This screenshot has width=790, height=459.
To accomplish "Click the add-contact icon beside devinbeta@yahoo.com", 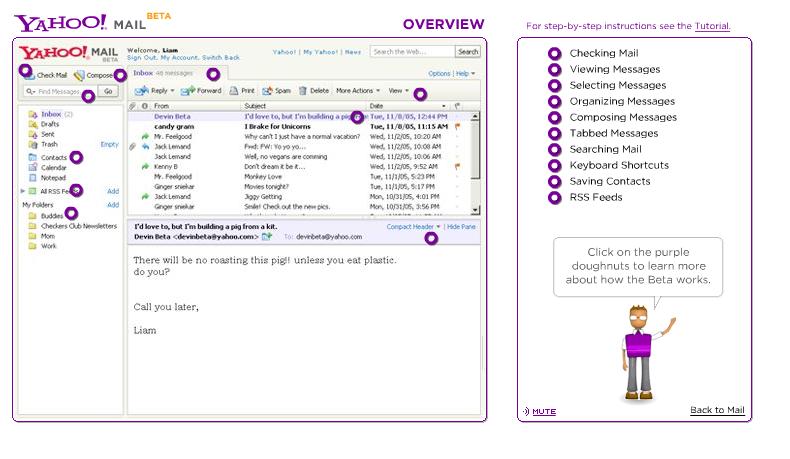I will [267, 237].
